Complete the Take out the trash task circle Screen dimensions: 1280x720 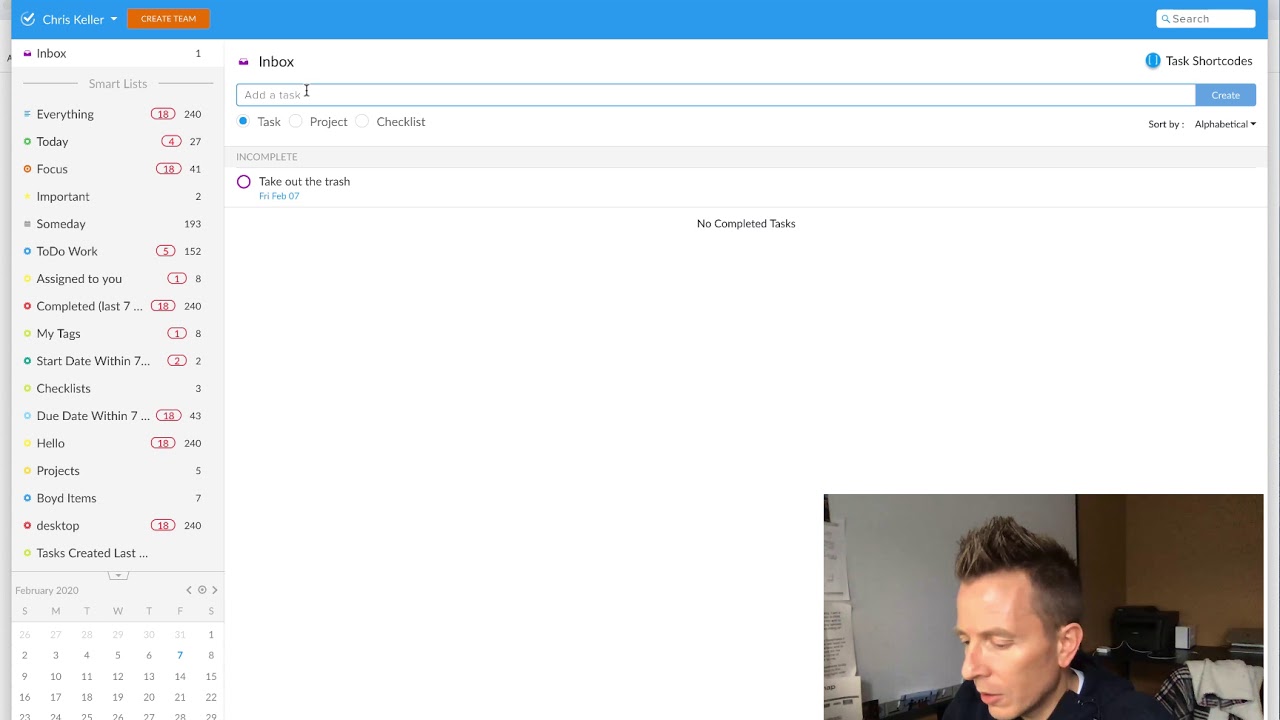(x=244, y=182)
